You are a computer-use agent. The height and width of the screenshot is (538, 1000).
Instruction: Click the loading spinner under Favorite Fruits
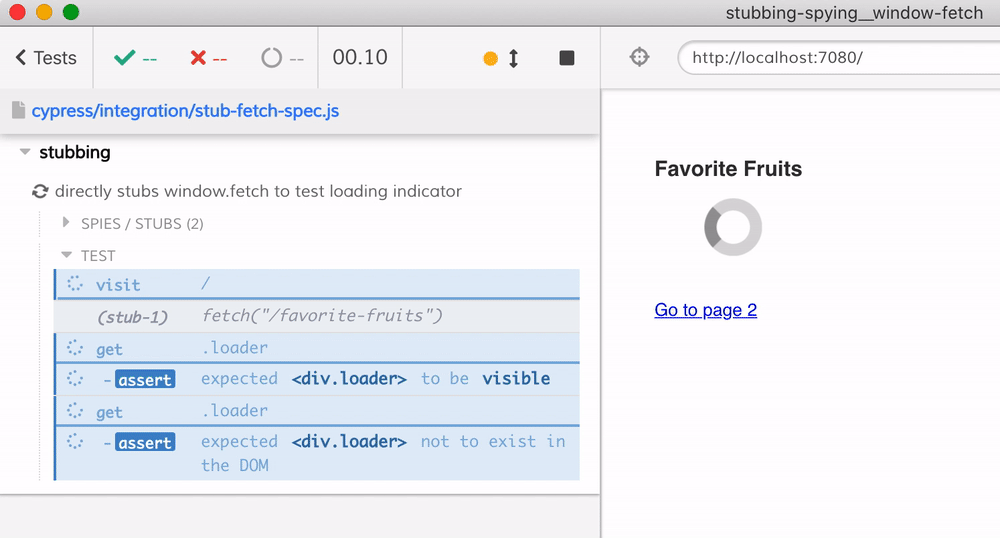(733, 227)
